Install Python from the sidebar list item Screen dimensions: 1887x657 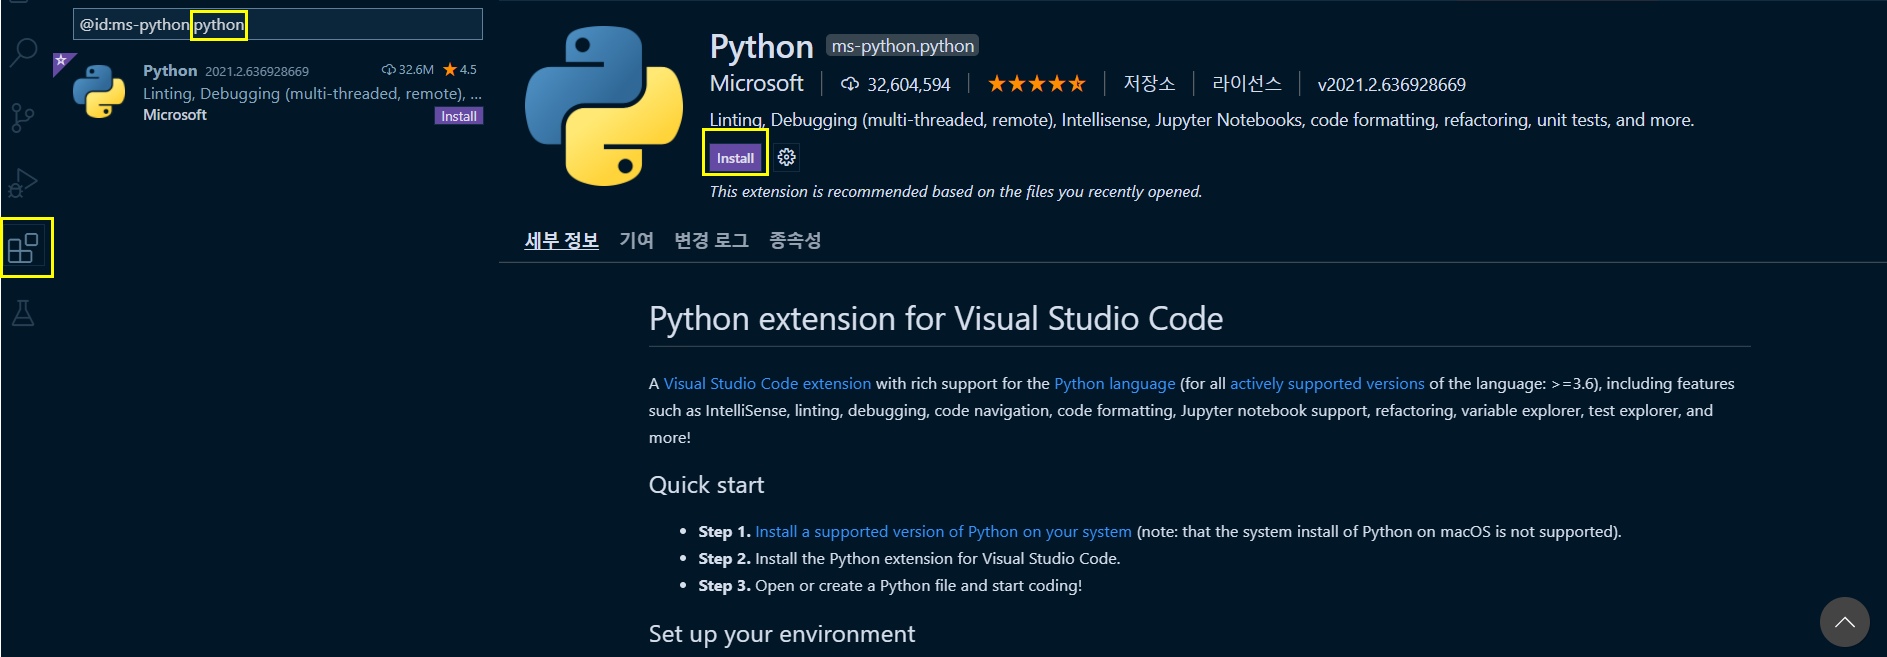point(459,116)
